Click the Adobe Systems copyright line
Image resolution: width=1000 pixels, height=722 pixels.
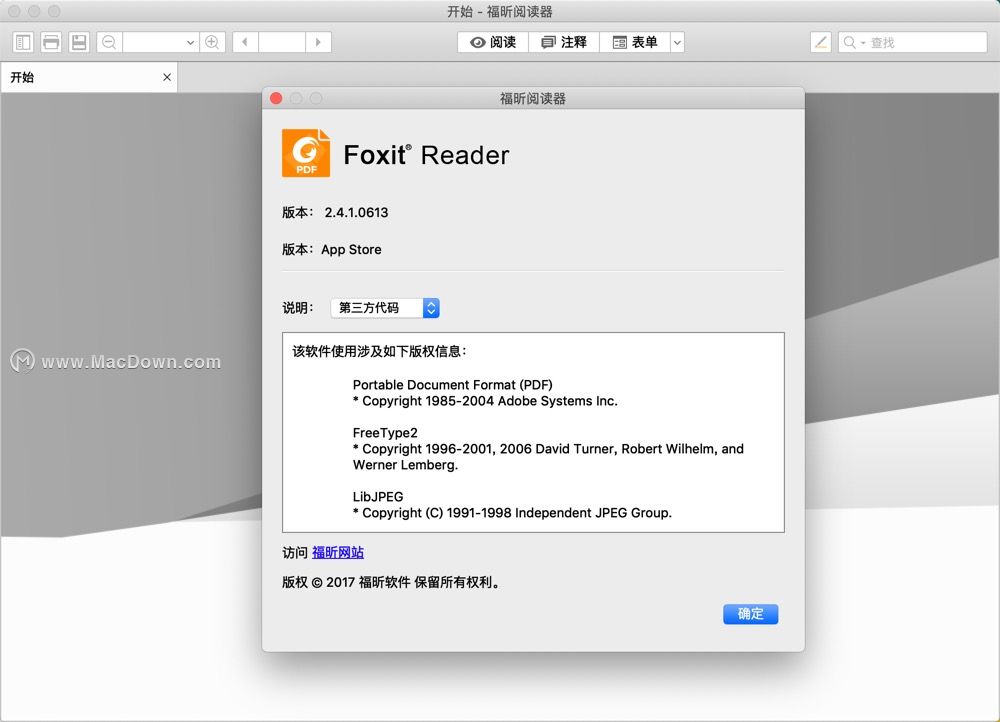[x=485, y=401]
